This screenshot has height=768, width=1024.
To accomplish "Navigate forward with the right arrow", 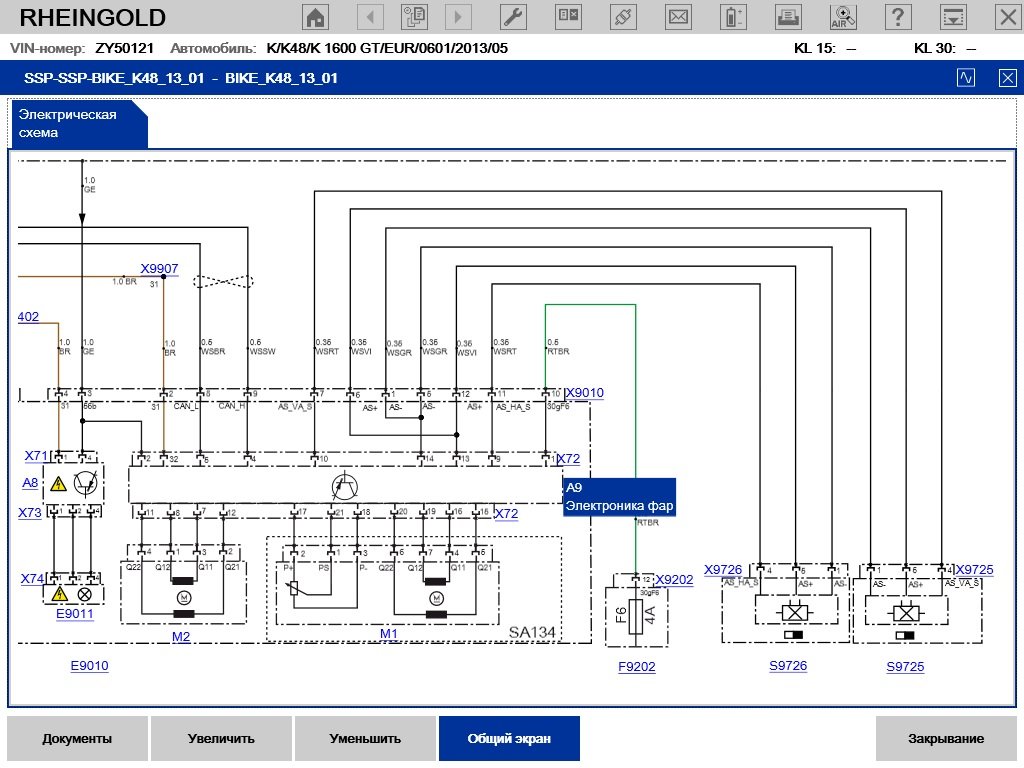I will 458,17.
